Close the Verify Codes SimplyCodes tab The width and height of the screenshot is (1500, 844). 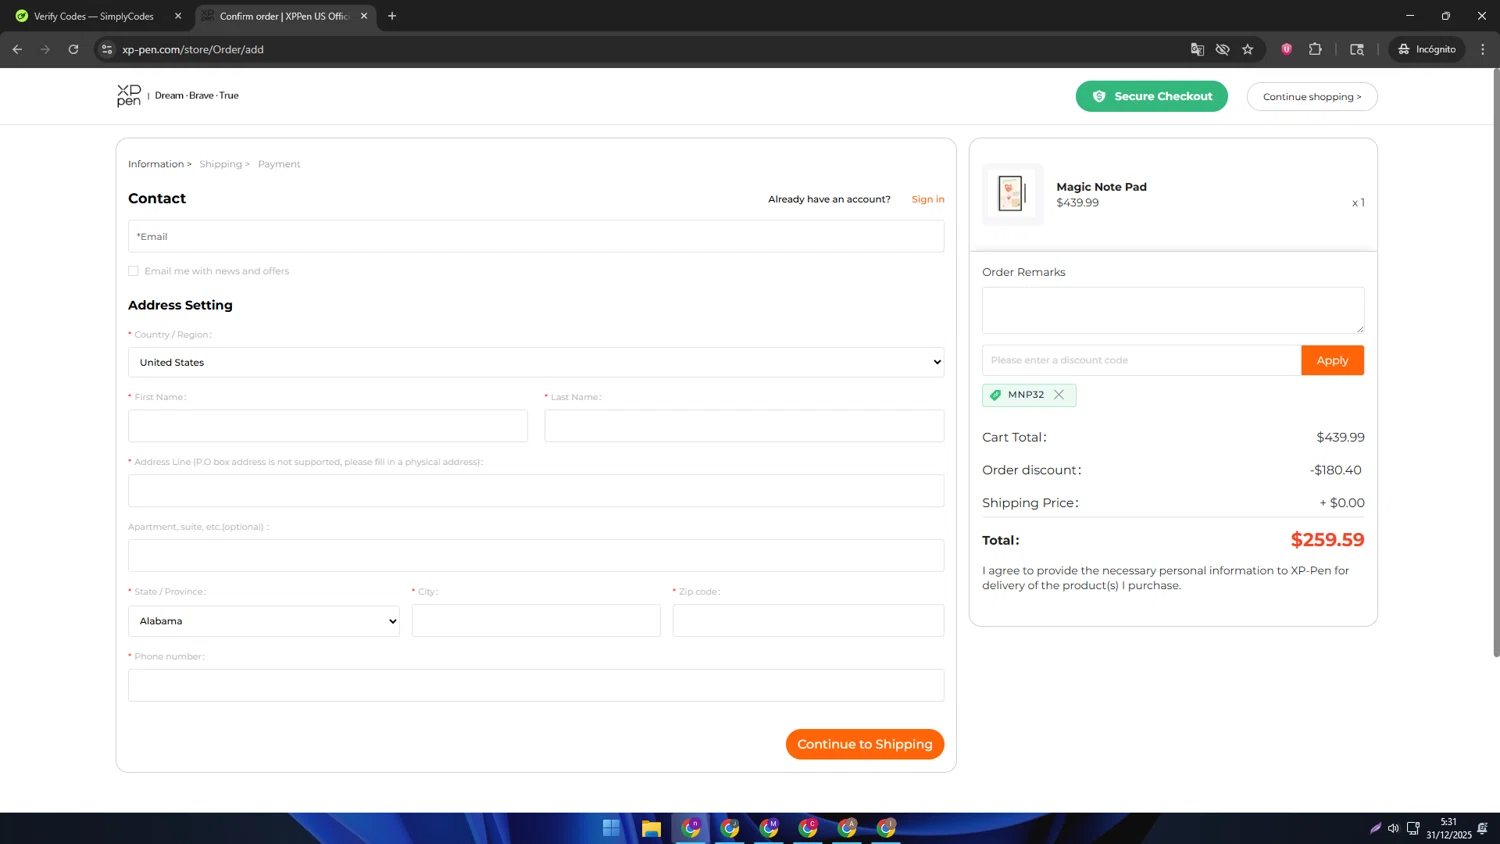coord(178,16)
